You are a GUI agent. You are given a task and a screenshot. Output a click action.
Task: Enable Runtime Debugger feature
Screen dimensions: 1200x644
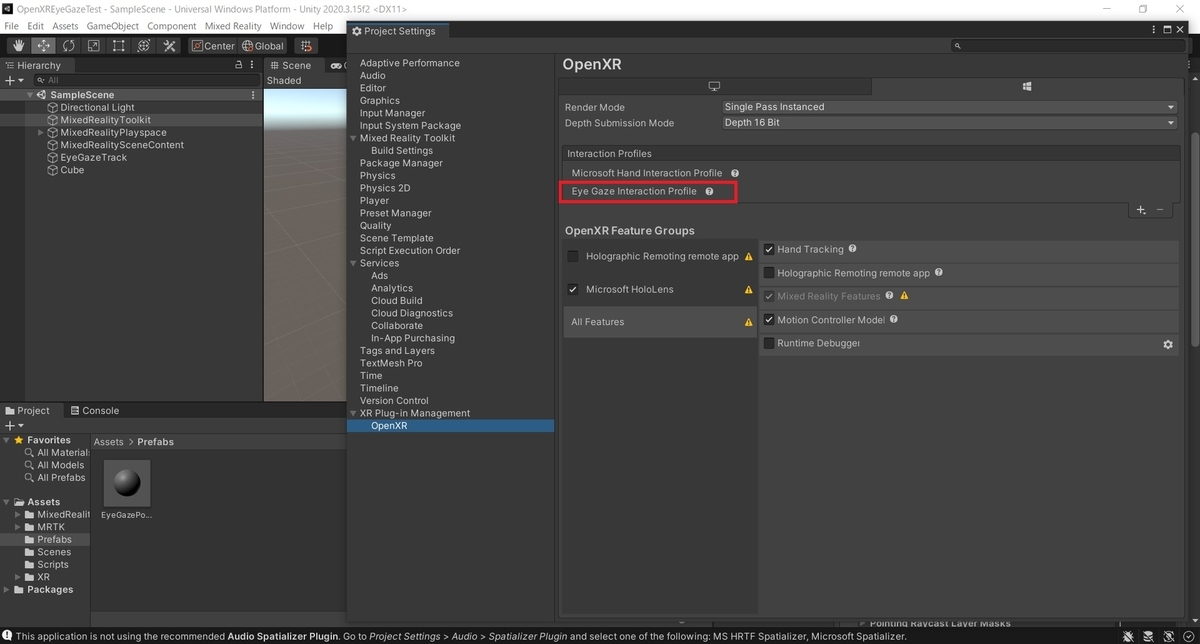click(x=769, y=343)
